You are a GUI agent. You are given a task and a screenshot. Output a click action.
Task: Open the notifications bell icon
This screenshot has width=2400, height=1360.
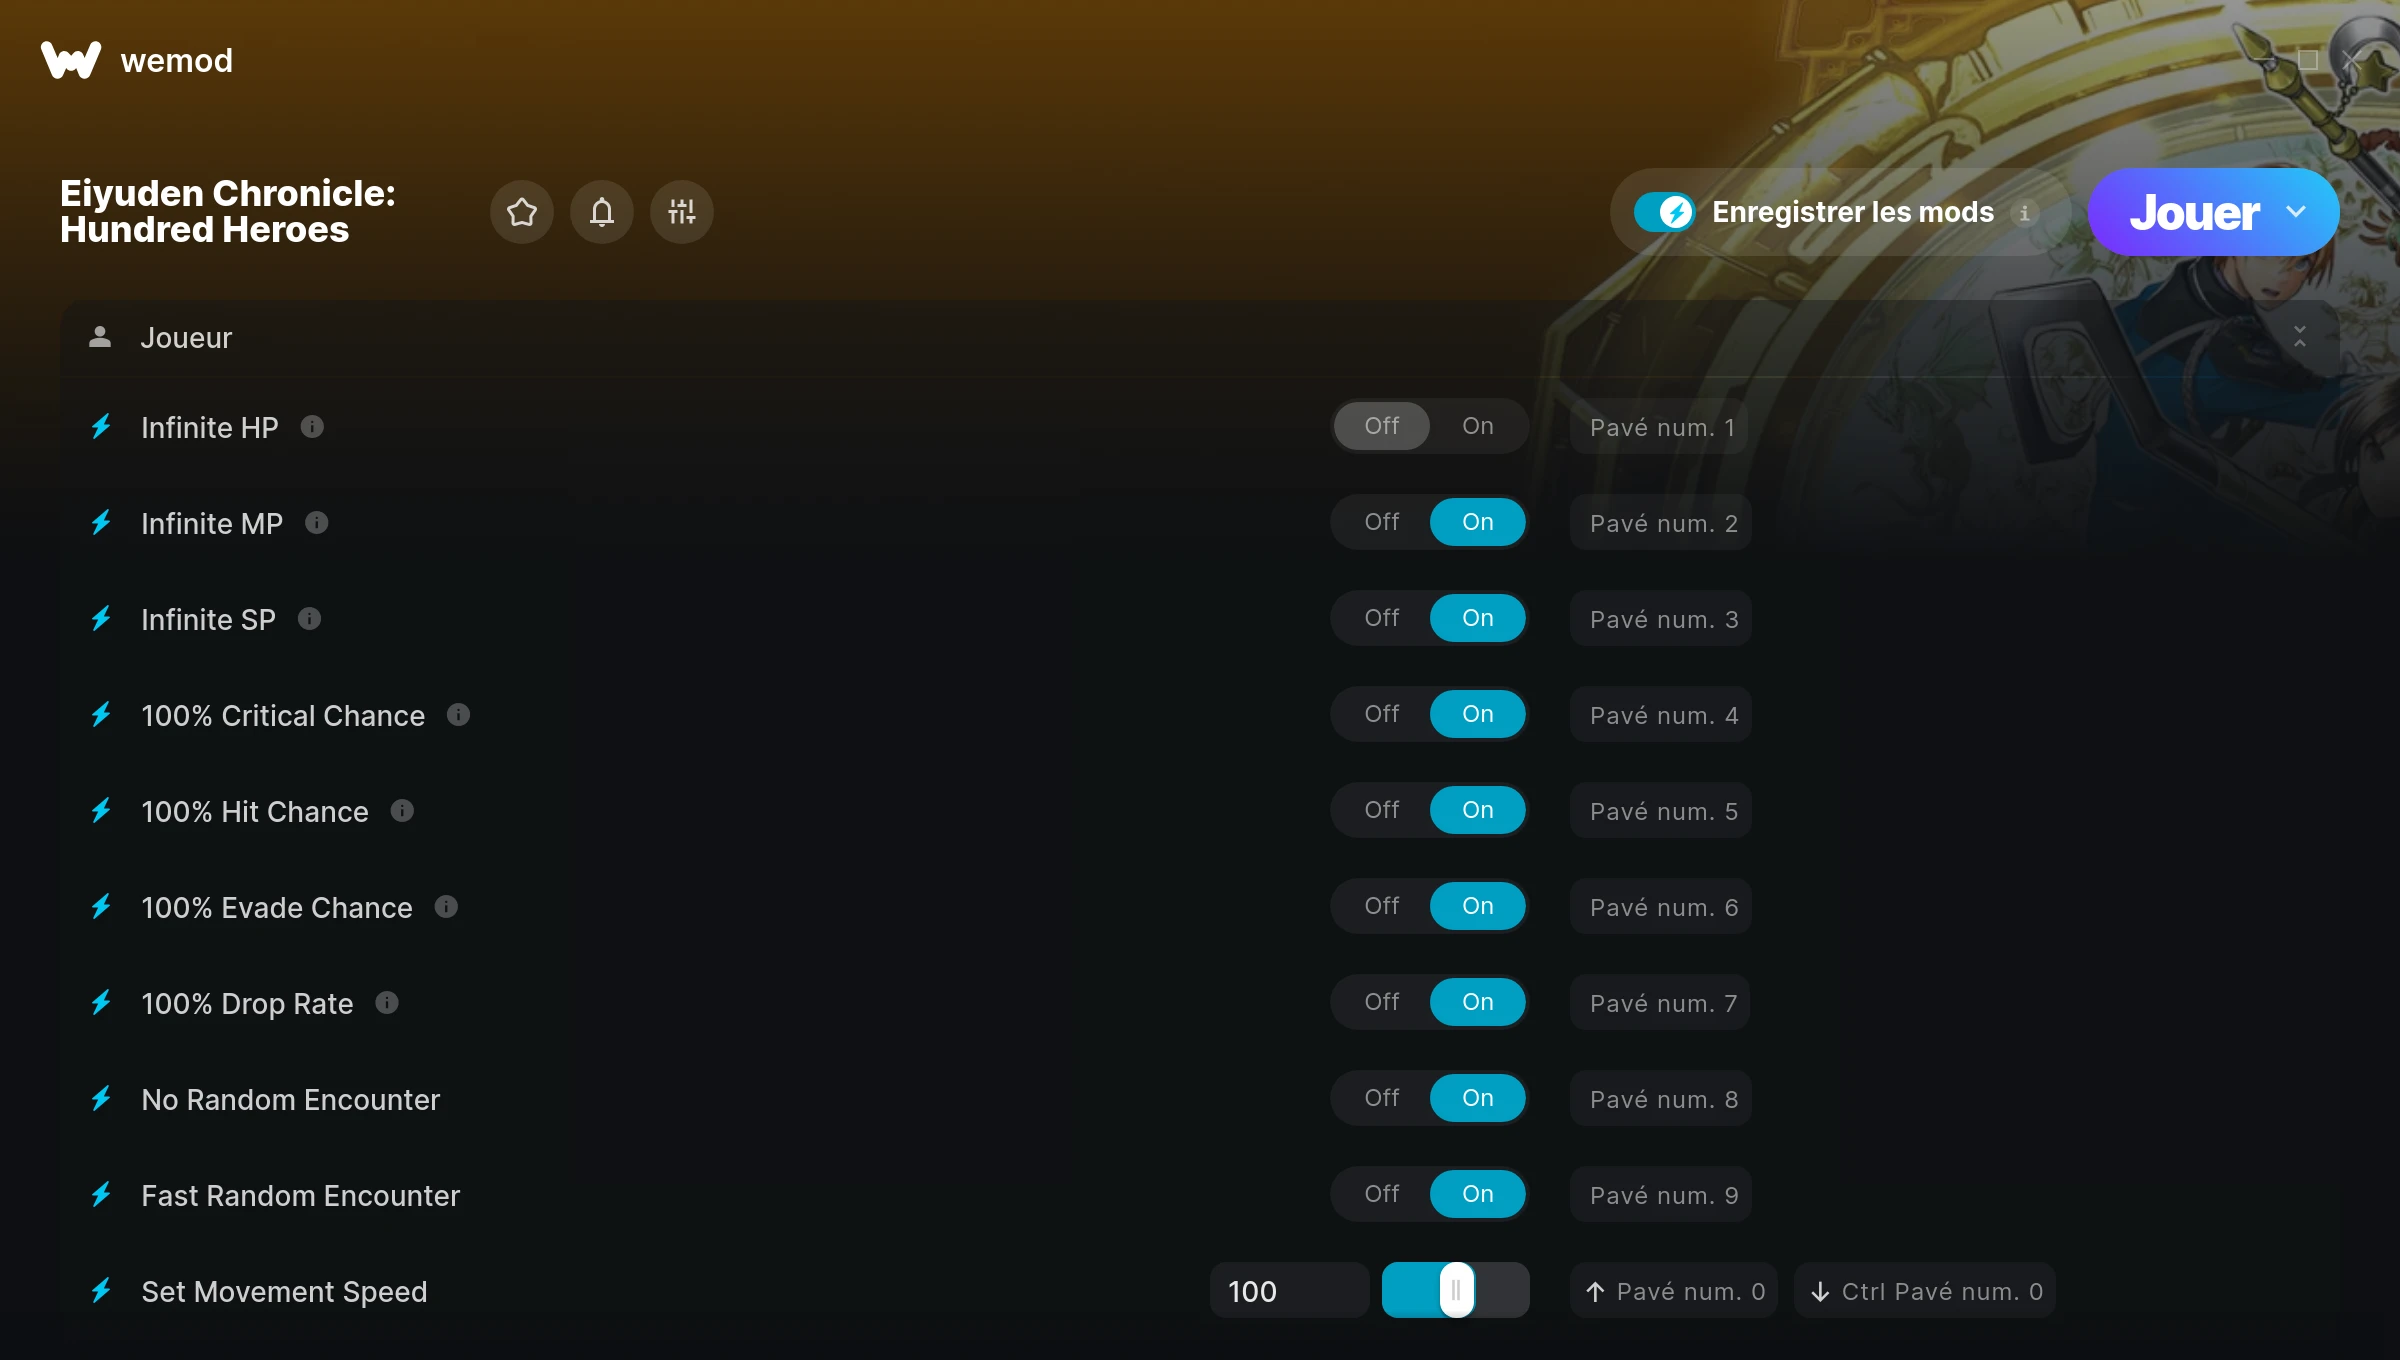point(602,212)
